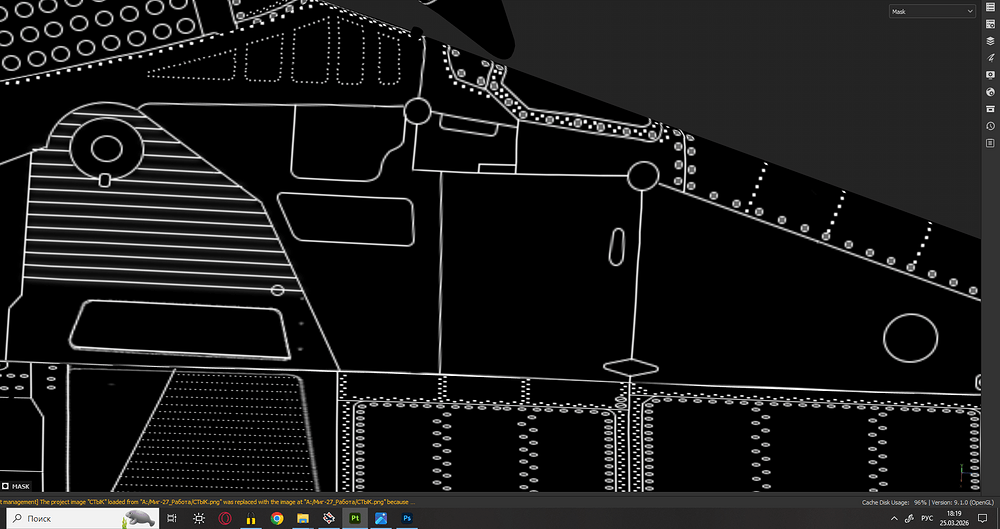Open the Texture Set Settings panel icon
This screenshot has width=1000, height=529.
tap(990, 24)
